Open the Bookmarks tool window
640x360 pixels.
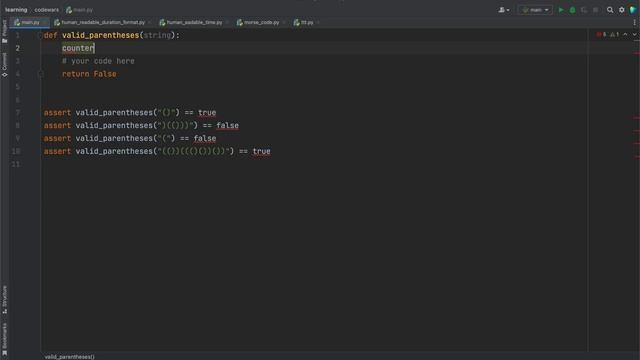pos(4,339)
